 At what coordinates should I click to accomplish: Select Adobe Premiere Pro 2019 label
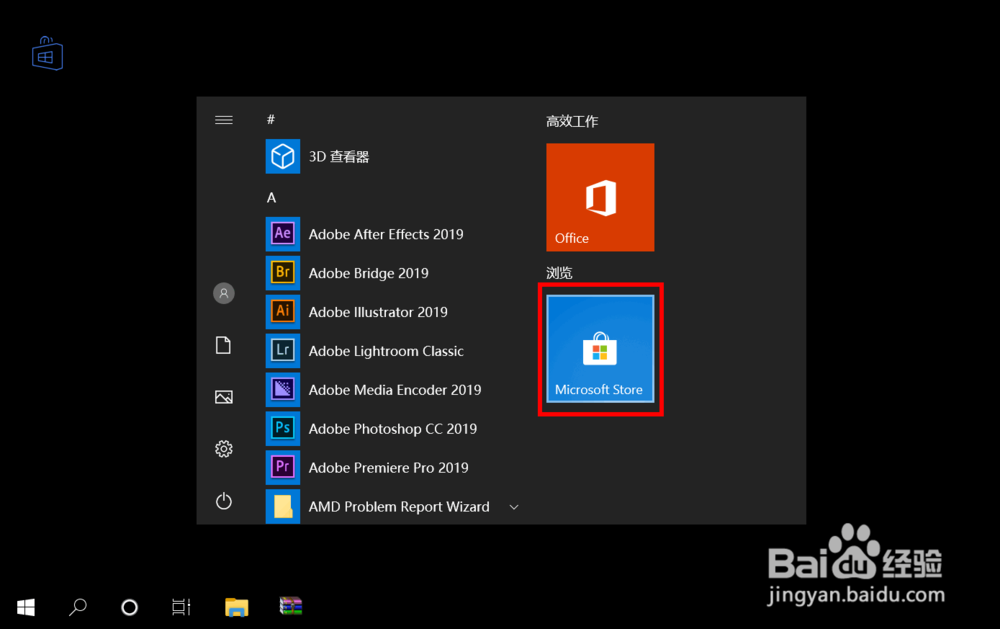pyautogui.click(x=388, y=468)
